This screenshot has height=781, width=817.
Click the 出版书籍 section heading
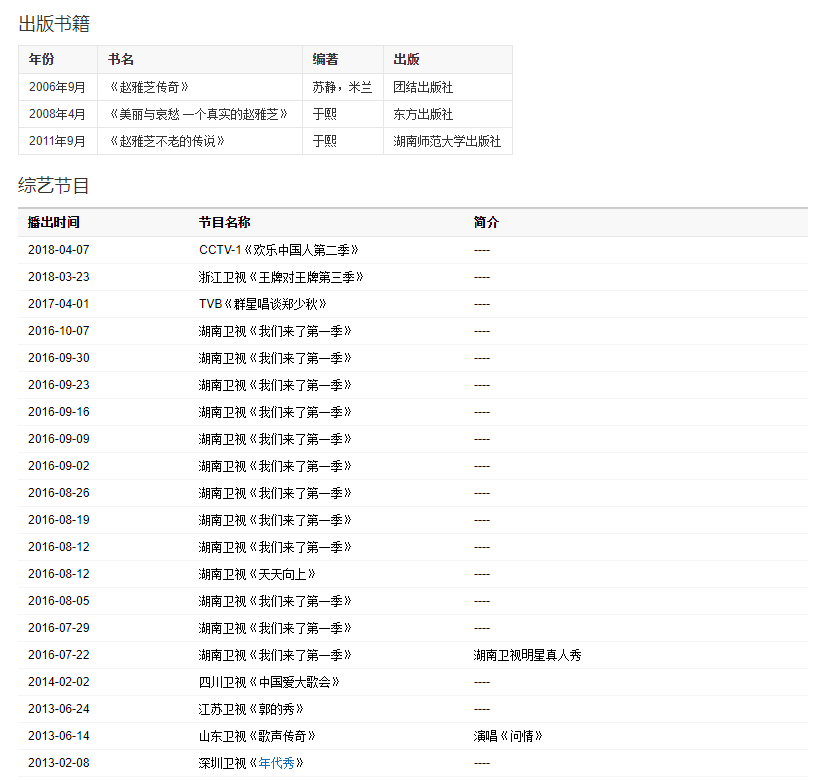coord(54,23)
